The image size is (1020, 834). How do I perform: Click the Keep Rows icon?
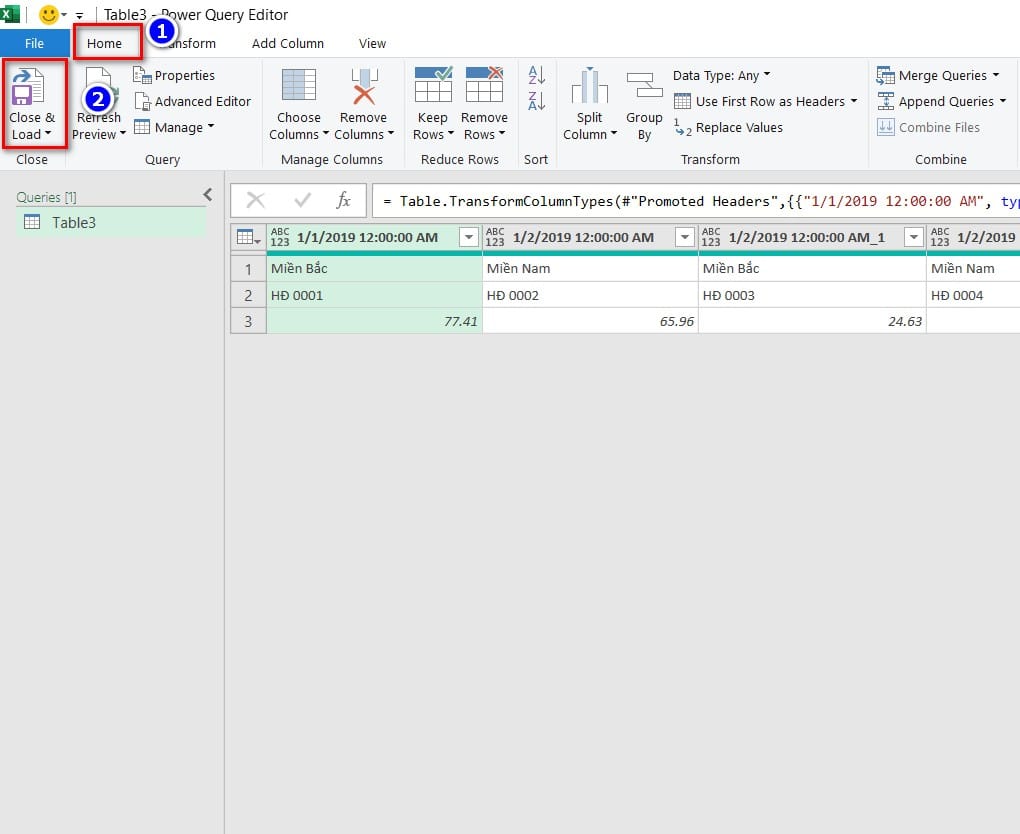click(432, 86)
